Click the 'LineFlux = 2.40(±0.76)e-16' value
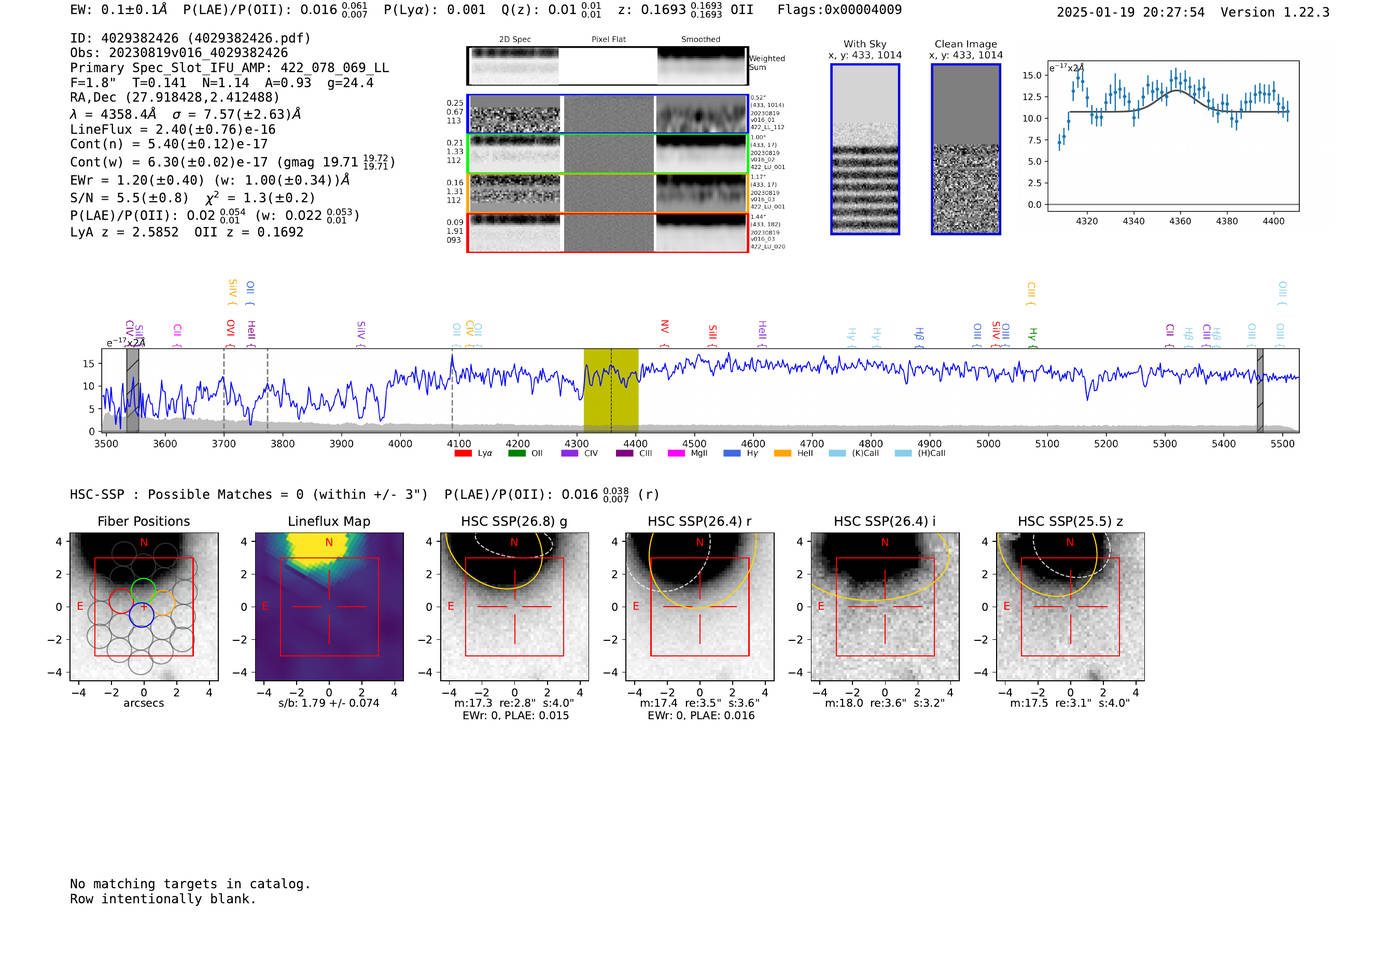 pos(173,129)
